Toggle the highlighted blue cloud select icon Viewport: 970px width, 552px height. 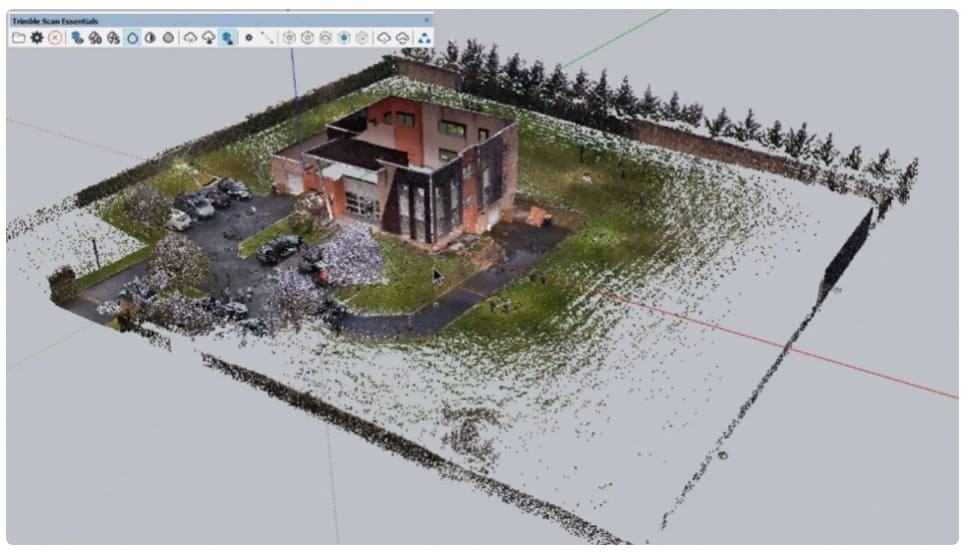(x=228, y=38)
